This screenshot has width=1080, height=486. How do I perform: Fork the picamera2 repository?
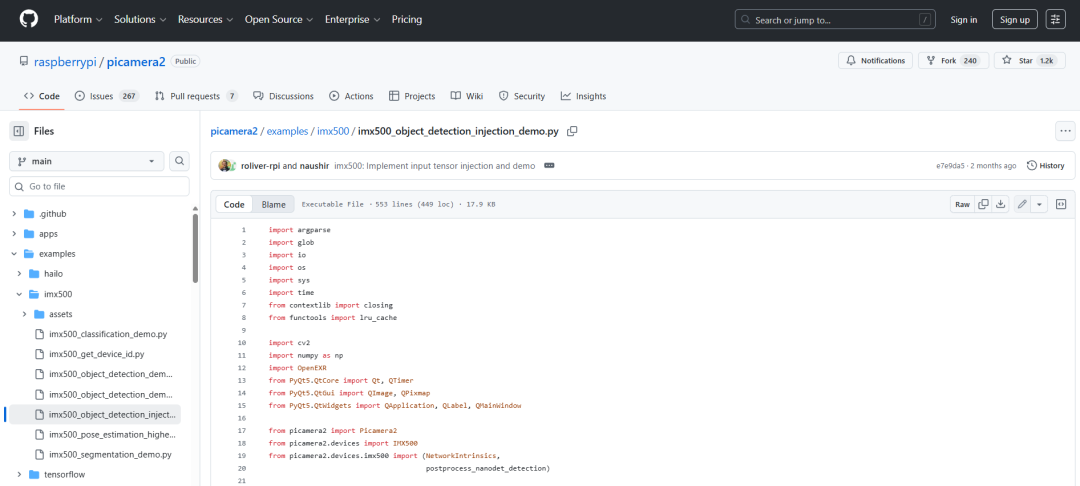[x=953, y=61]
